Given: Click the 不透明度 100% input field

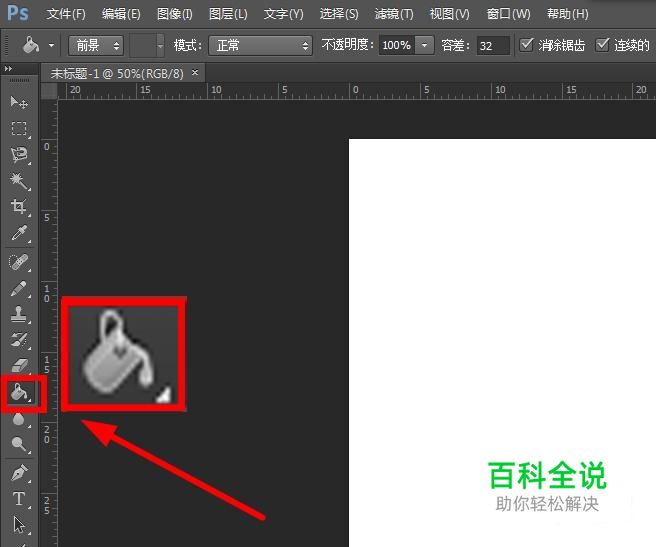Looking at the screenshot, I should point(397,45).
